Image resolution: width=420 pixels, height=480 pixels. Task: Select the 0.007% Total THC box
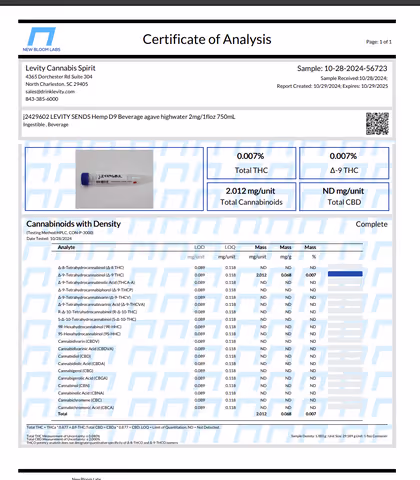click(x=251, y=163)
